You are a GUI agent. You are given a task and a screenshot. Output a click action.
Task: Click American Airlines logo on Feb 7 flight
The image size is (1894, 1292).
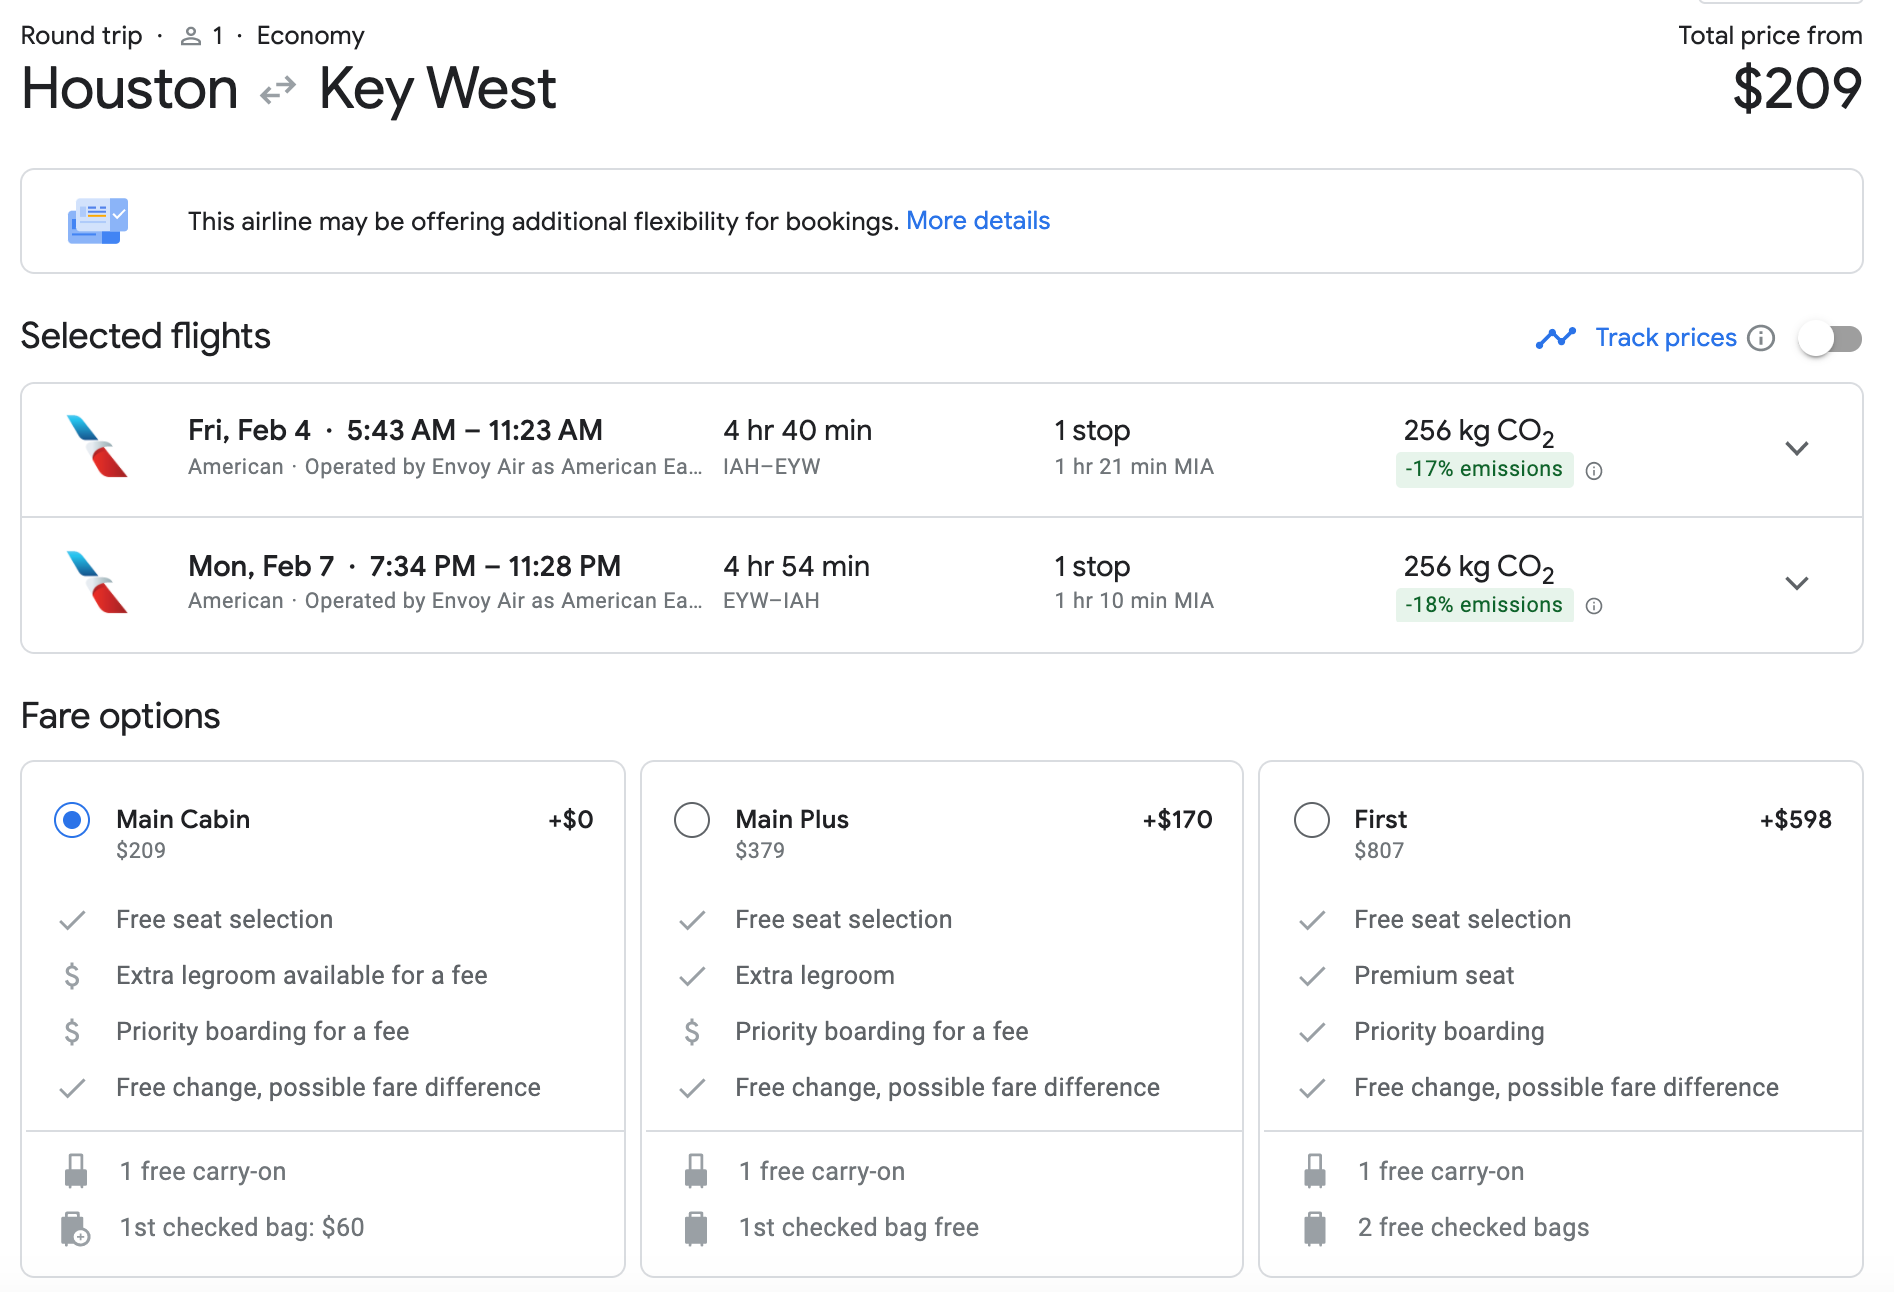[x=97, y=582]
